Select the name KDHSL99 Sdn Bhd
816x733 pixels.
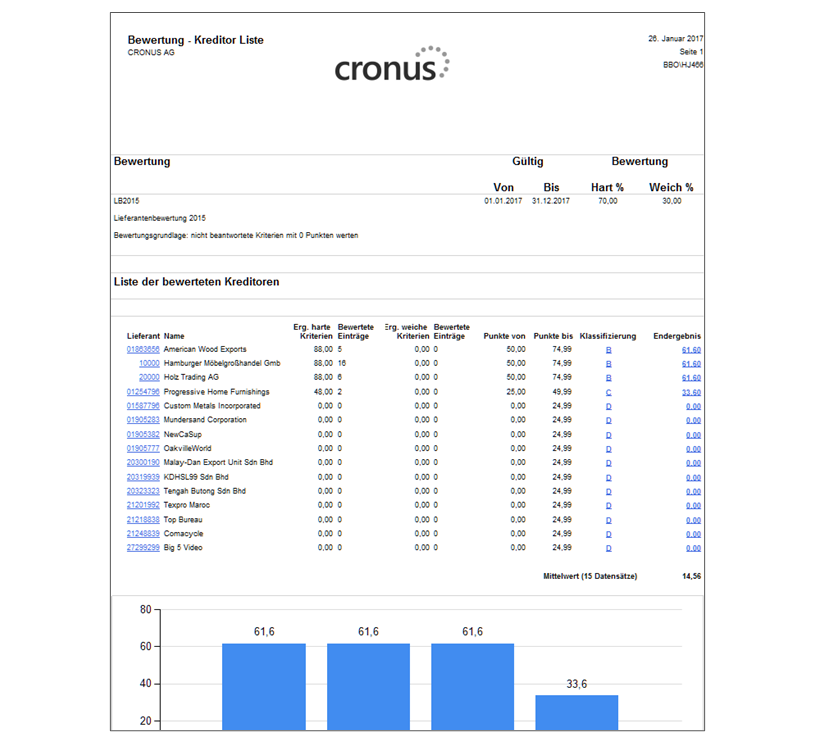click(x=196, y=477)
